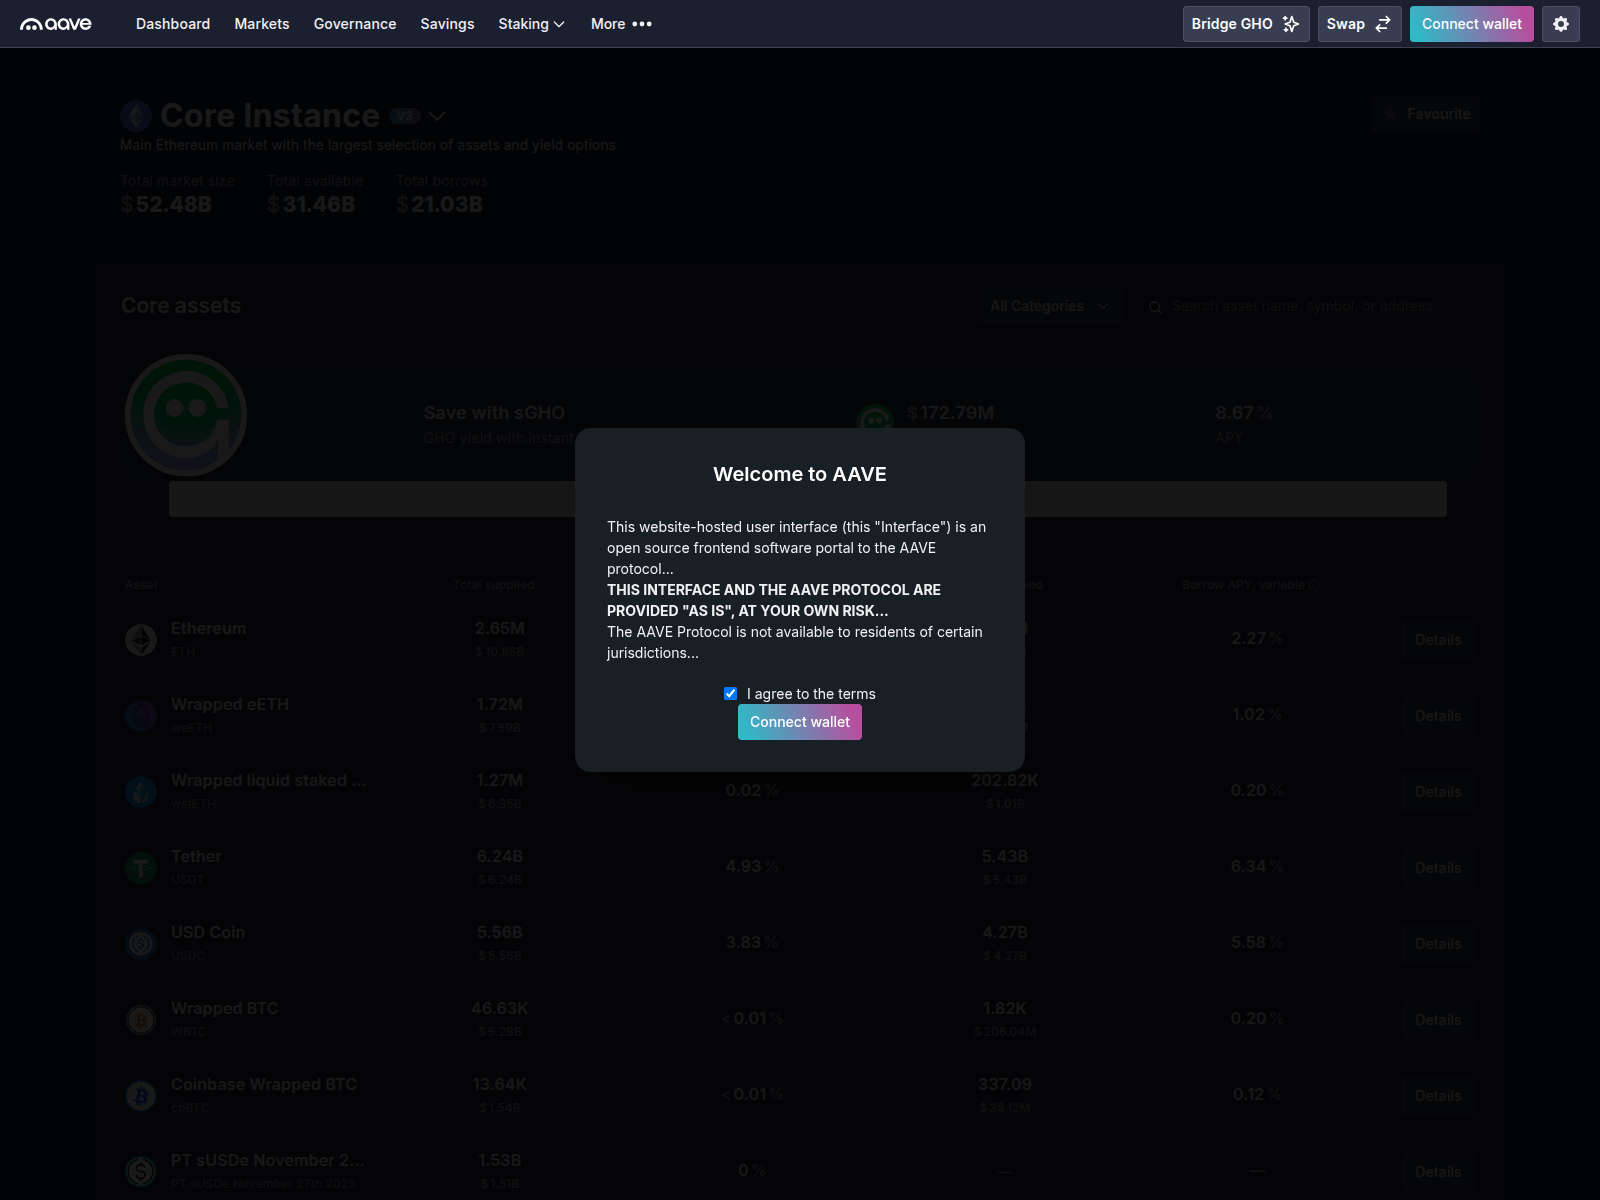1600x1200 pixels.
Task: Click the Wrapped BTC asset icon
Action: click(140, 1019)
